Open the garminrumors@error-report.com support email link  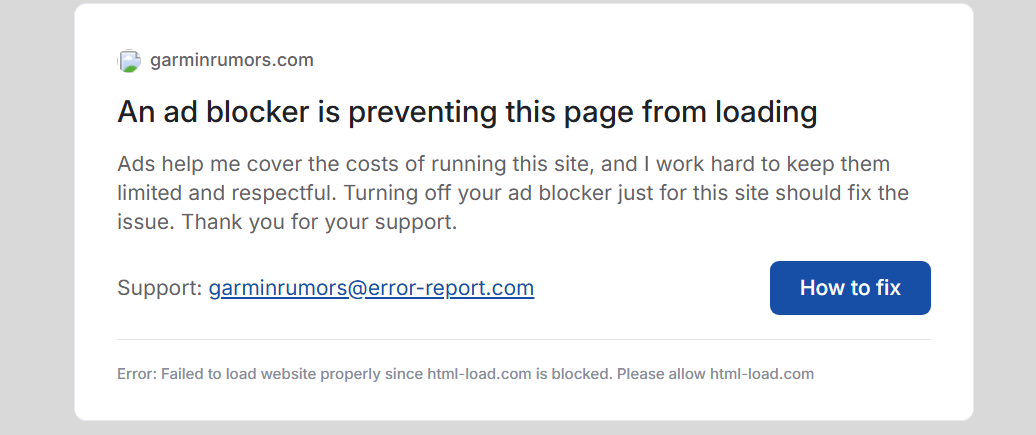coord(371,288)
